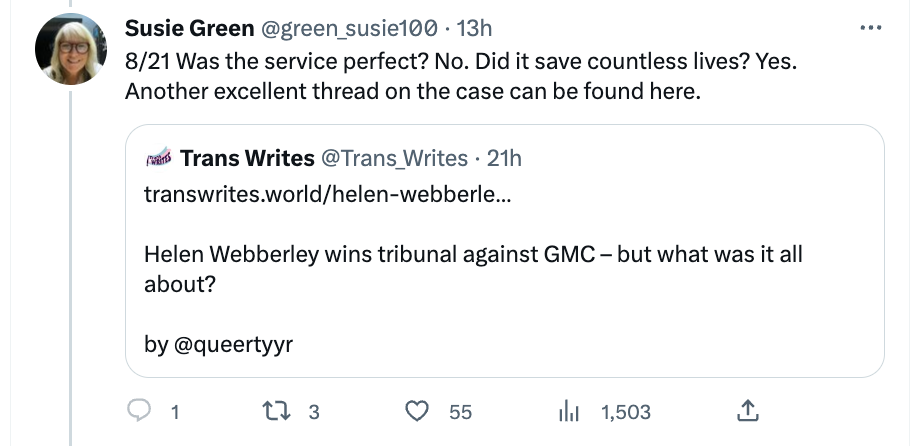
Task: Click the @Trans_Writes handle
Action: 395,158
